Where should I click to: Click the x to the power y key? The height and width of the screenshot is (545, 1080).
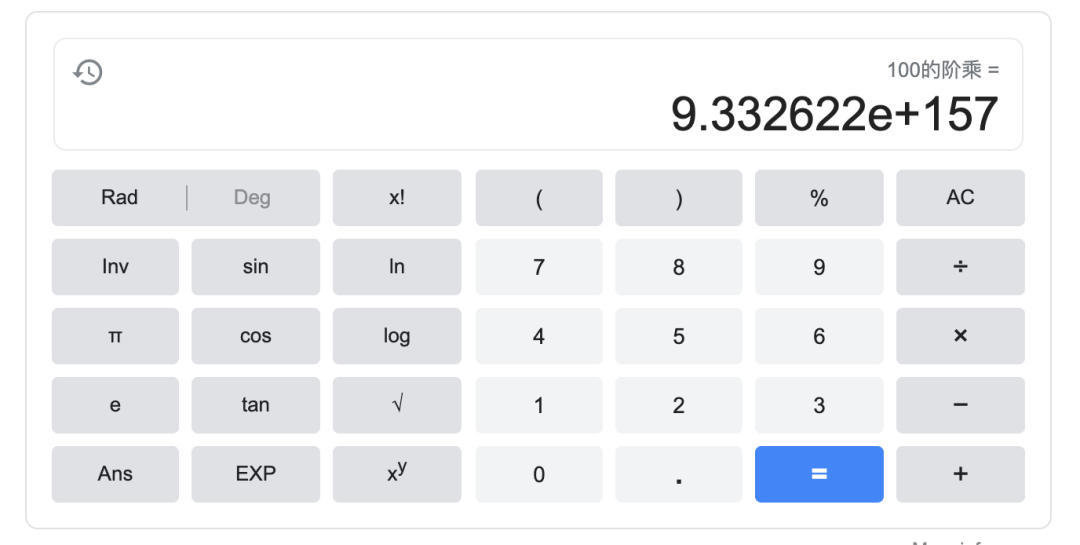(397, 474)
